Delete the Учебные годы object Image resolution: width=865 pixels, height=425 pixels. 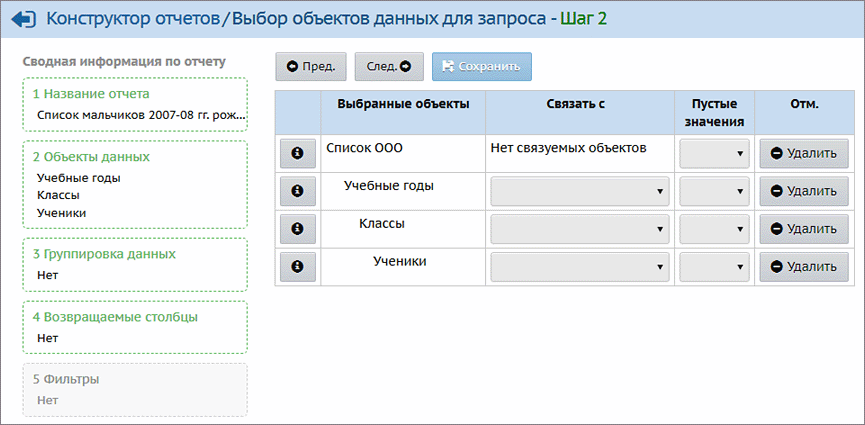coord(804,191)
